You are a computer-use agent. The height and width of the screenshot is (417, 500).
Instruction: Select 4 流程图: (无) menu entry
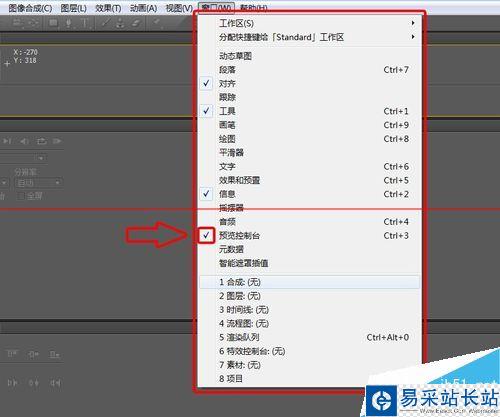(x=310, y=323)
